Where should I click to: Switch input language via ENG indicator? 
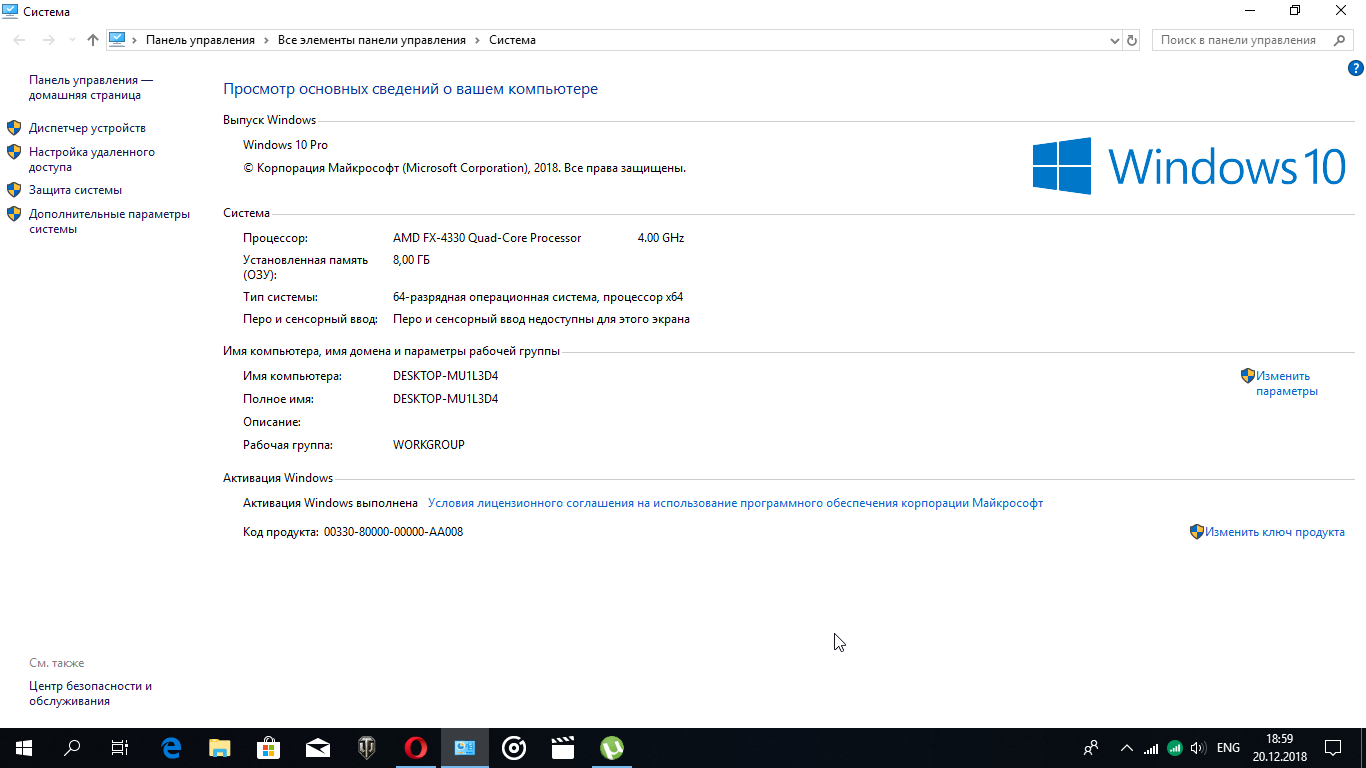point(1228,748)
